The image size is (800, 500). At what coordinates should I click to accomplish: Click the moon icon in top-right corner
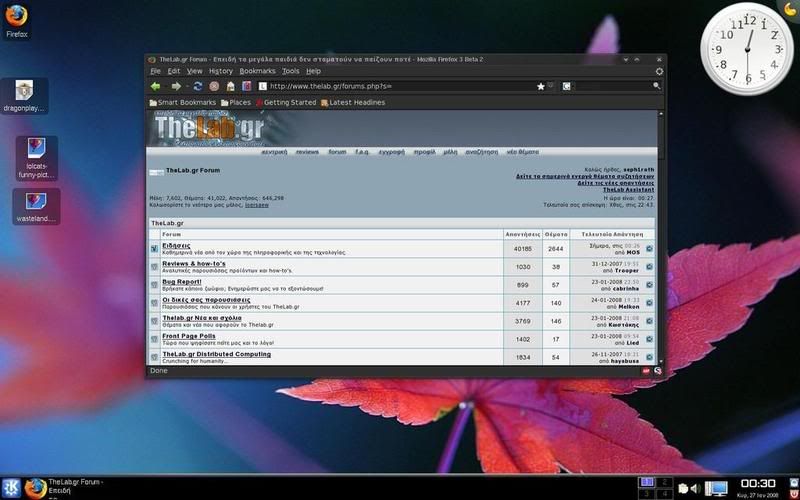tap(791, 9)
